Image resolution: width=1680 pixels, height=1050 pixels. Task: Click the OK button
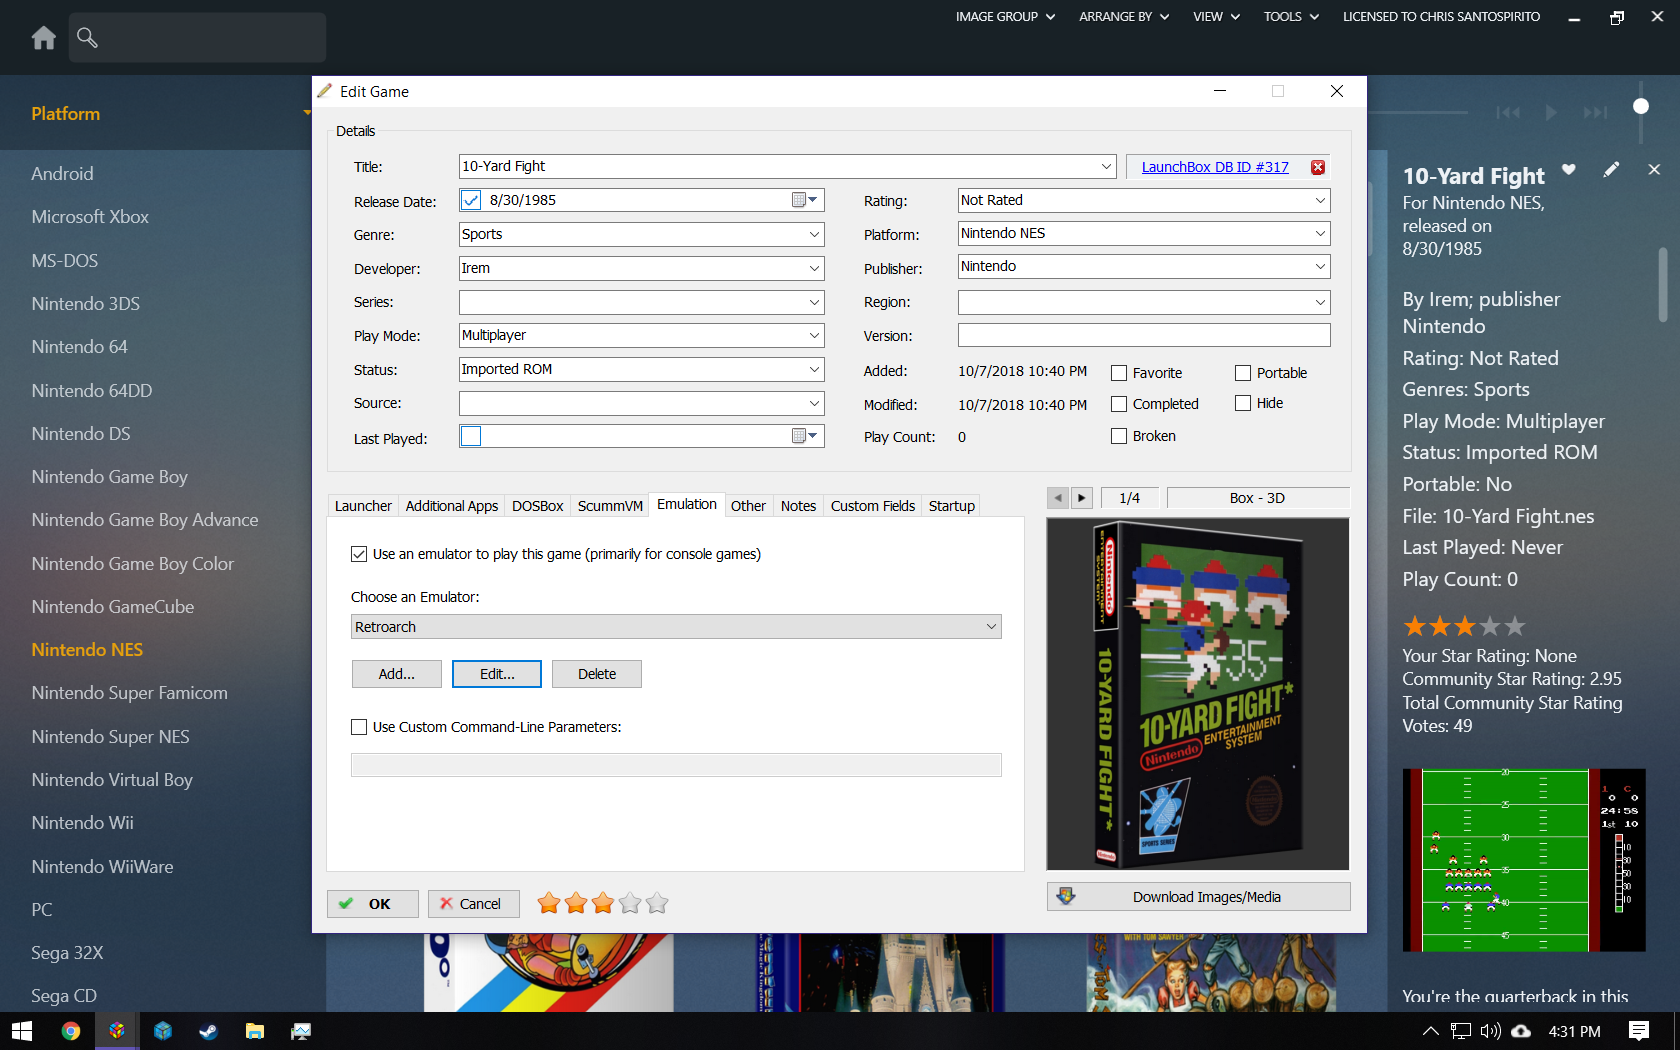[x=373, y=904]
